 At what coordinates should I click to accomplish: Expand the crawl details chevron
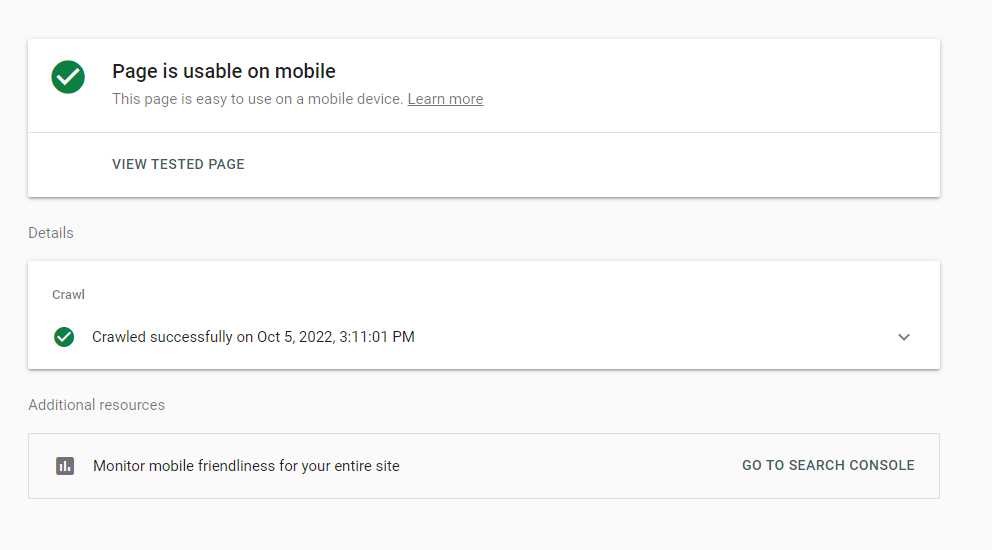(903, 337)
